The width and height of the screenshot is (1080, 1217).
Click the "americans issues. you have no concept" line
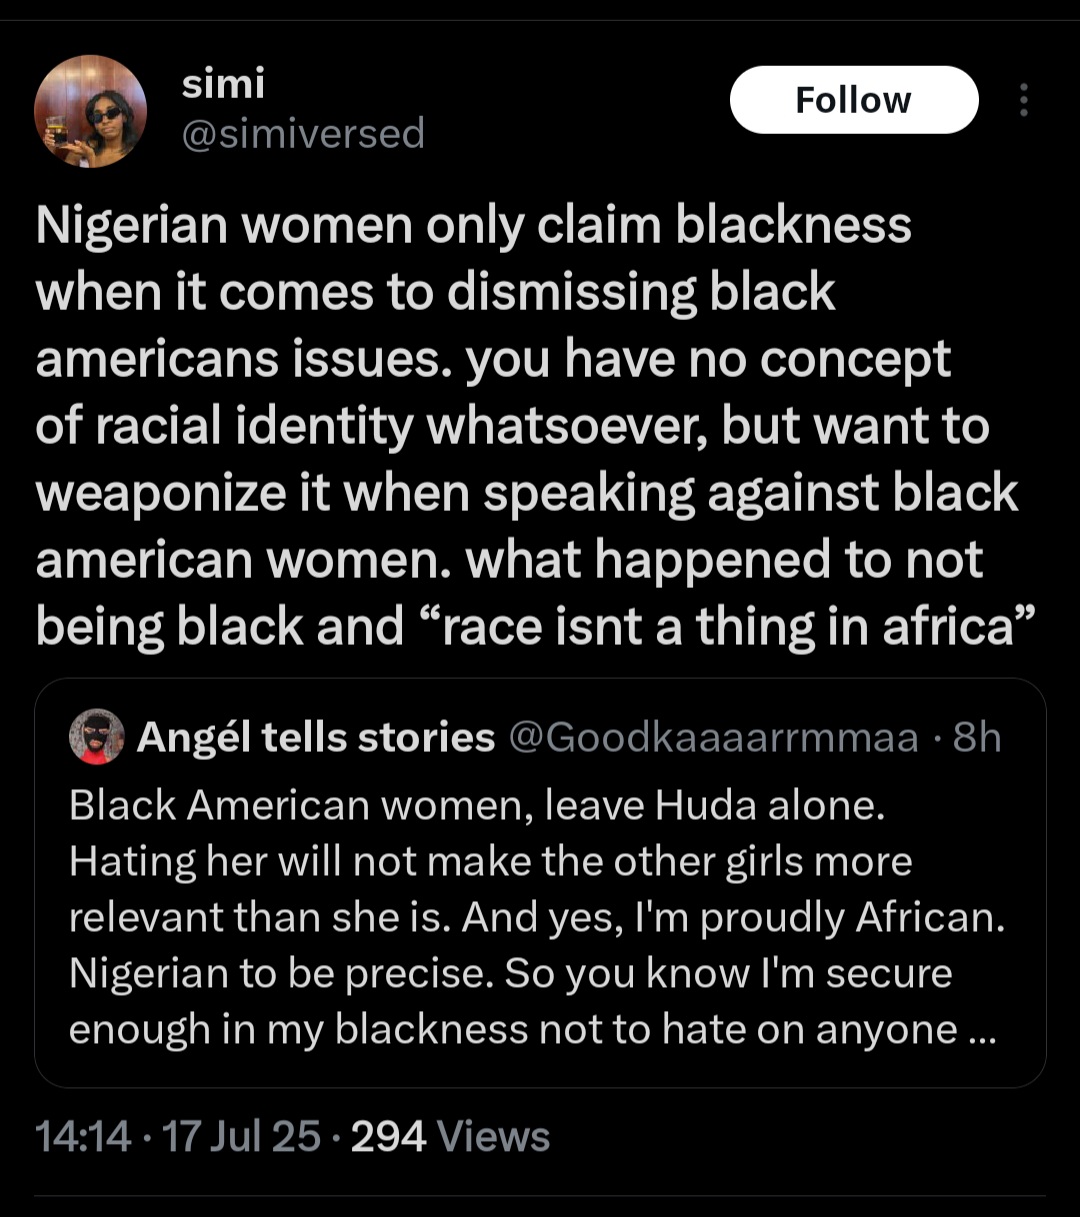click(492, 359)
